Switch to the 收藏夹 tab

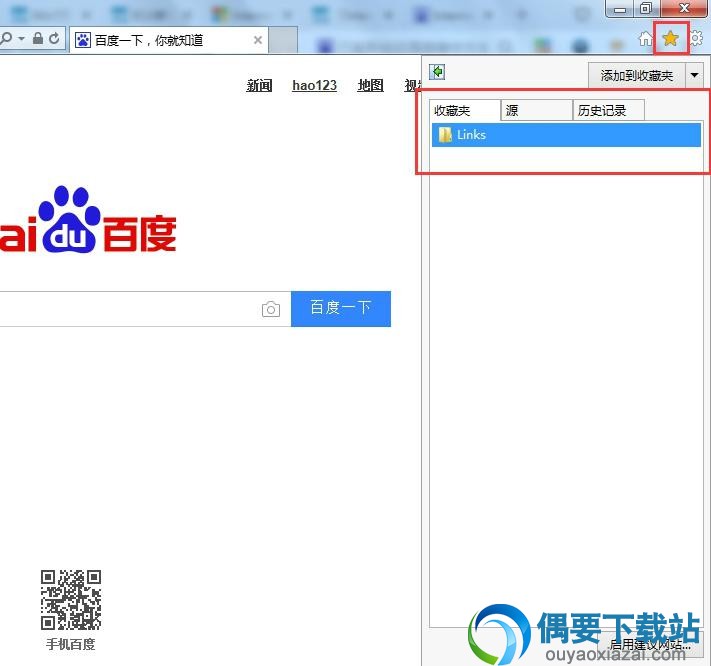click(465, 111)
